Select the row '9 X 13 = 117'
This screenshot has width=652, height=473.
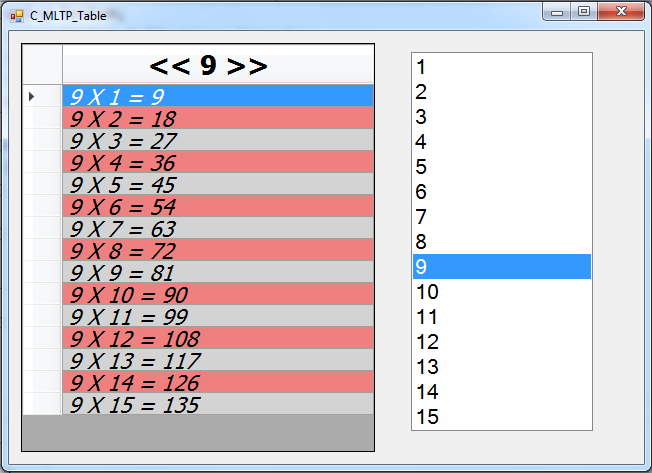click(x=218, y=360)
